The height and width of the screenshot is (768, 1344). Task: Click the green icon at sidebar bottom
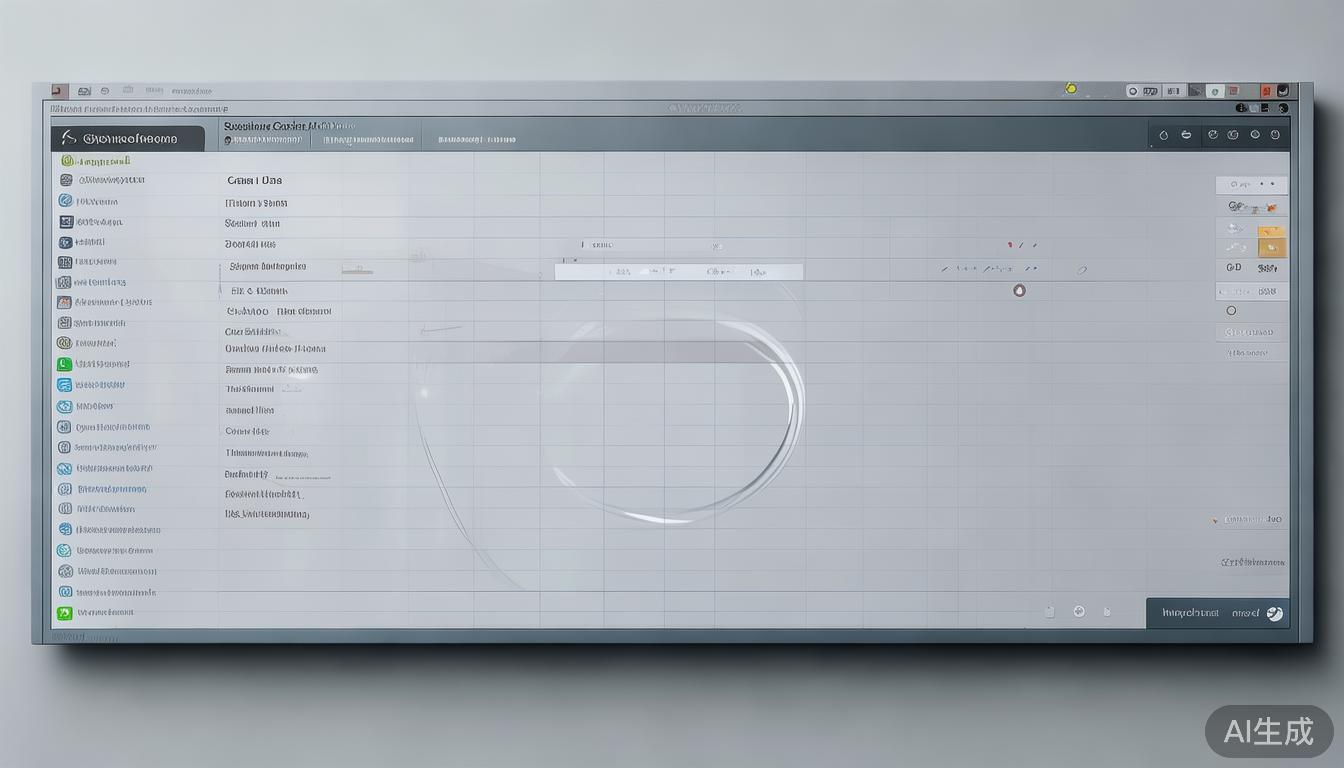(x=65, y=613)
